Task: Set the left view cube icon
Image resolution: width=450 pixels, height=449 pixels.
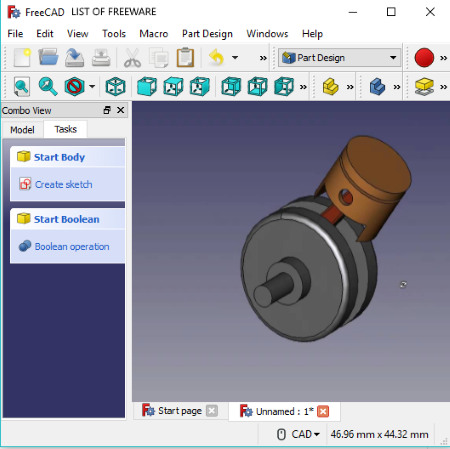Action: [284, 87]
